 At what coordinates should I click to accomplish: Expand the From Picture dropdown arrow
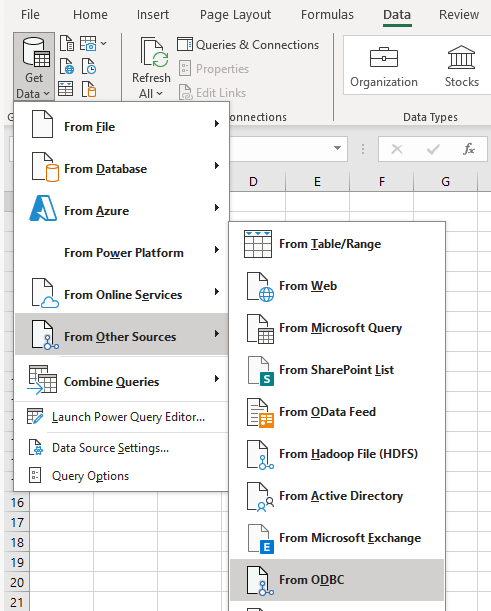(103, 43)
